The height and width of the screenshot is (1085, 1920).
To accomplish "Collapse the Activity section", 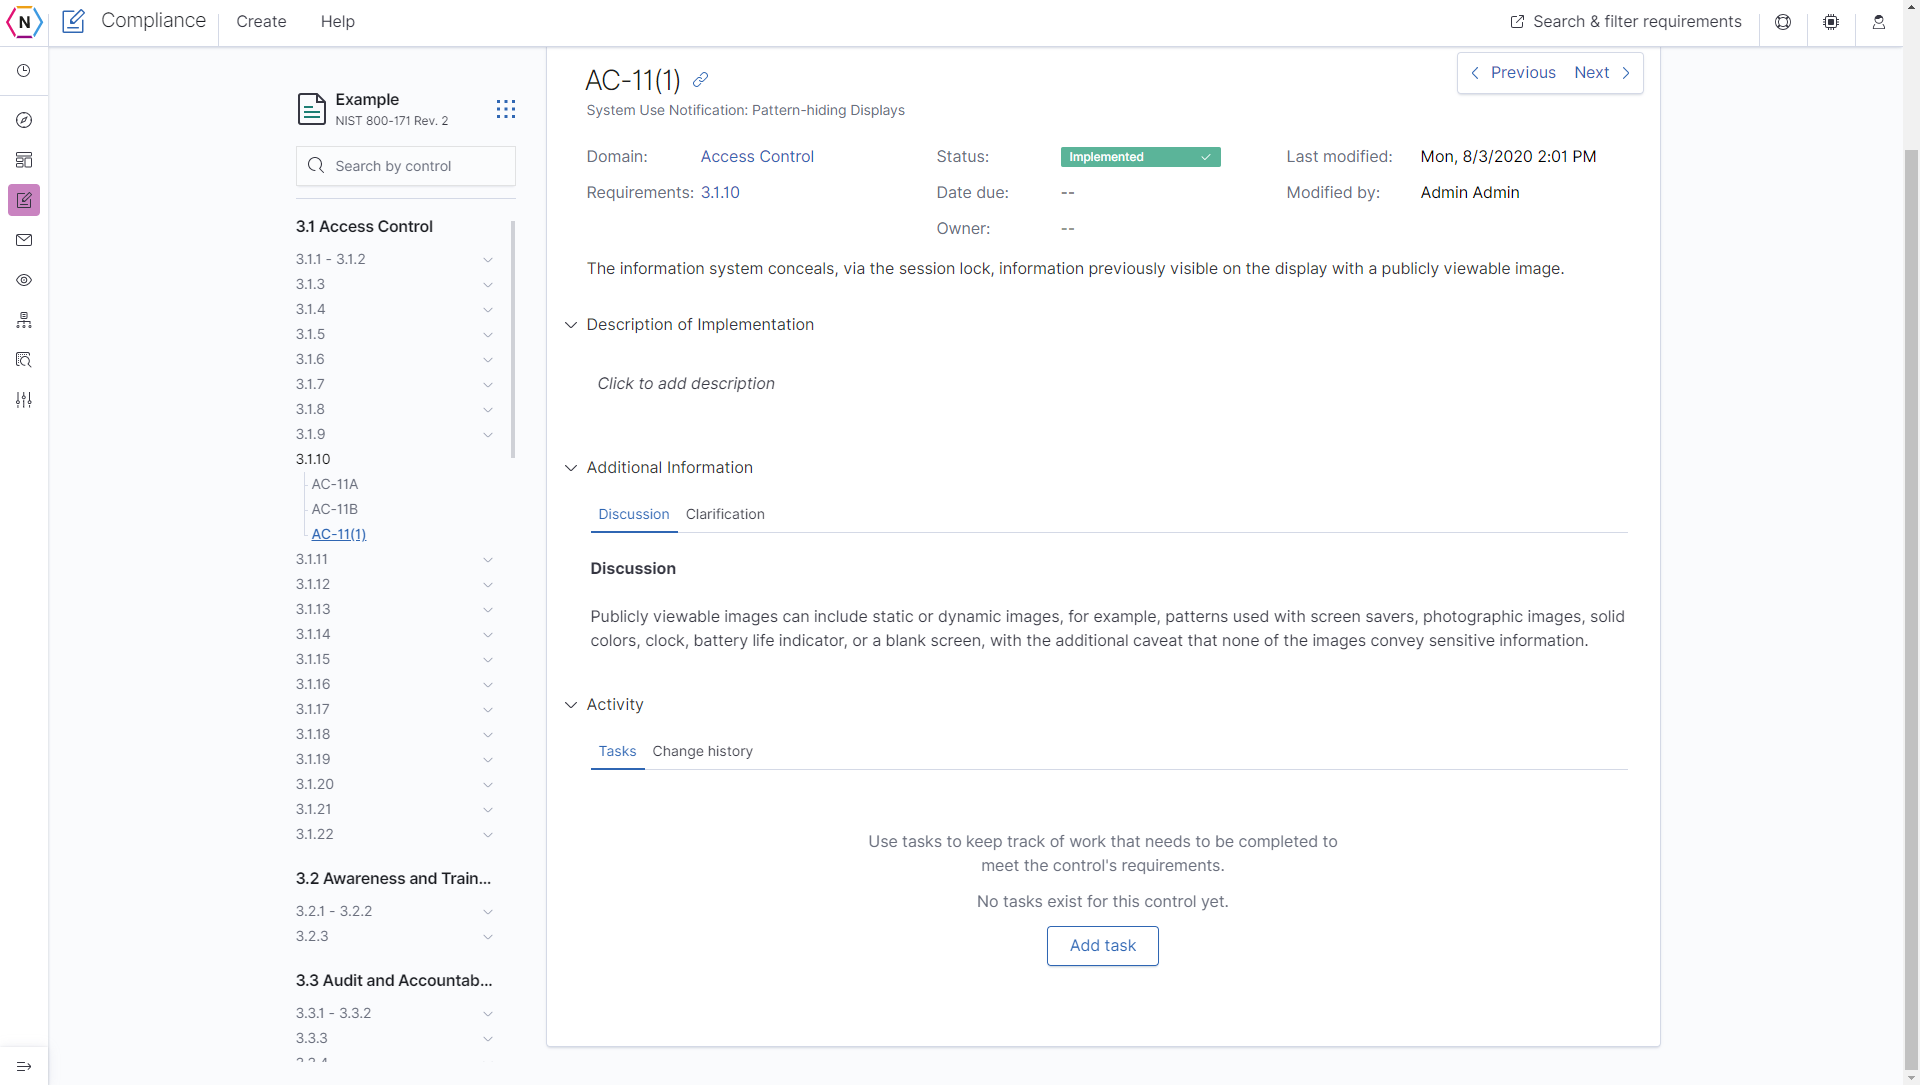I will (x=571, y=705).
